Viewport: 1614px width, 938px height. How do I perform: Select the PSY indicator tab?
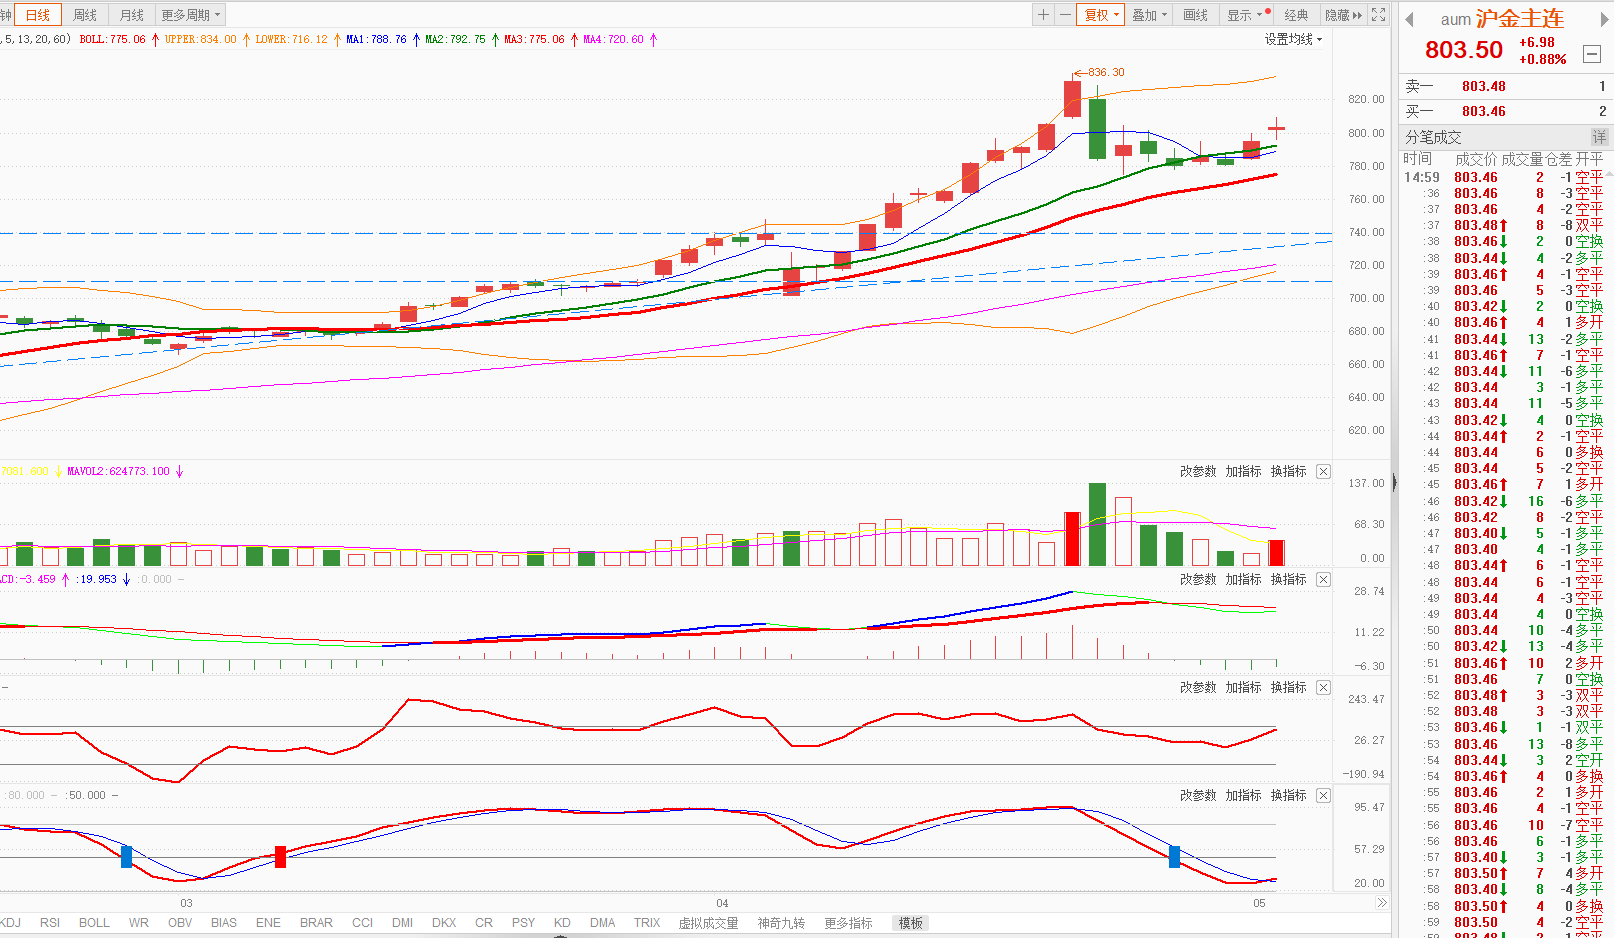click(x=523, y=923)
